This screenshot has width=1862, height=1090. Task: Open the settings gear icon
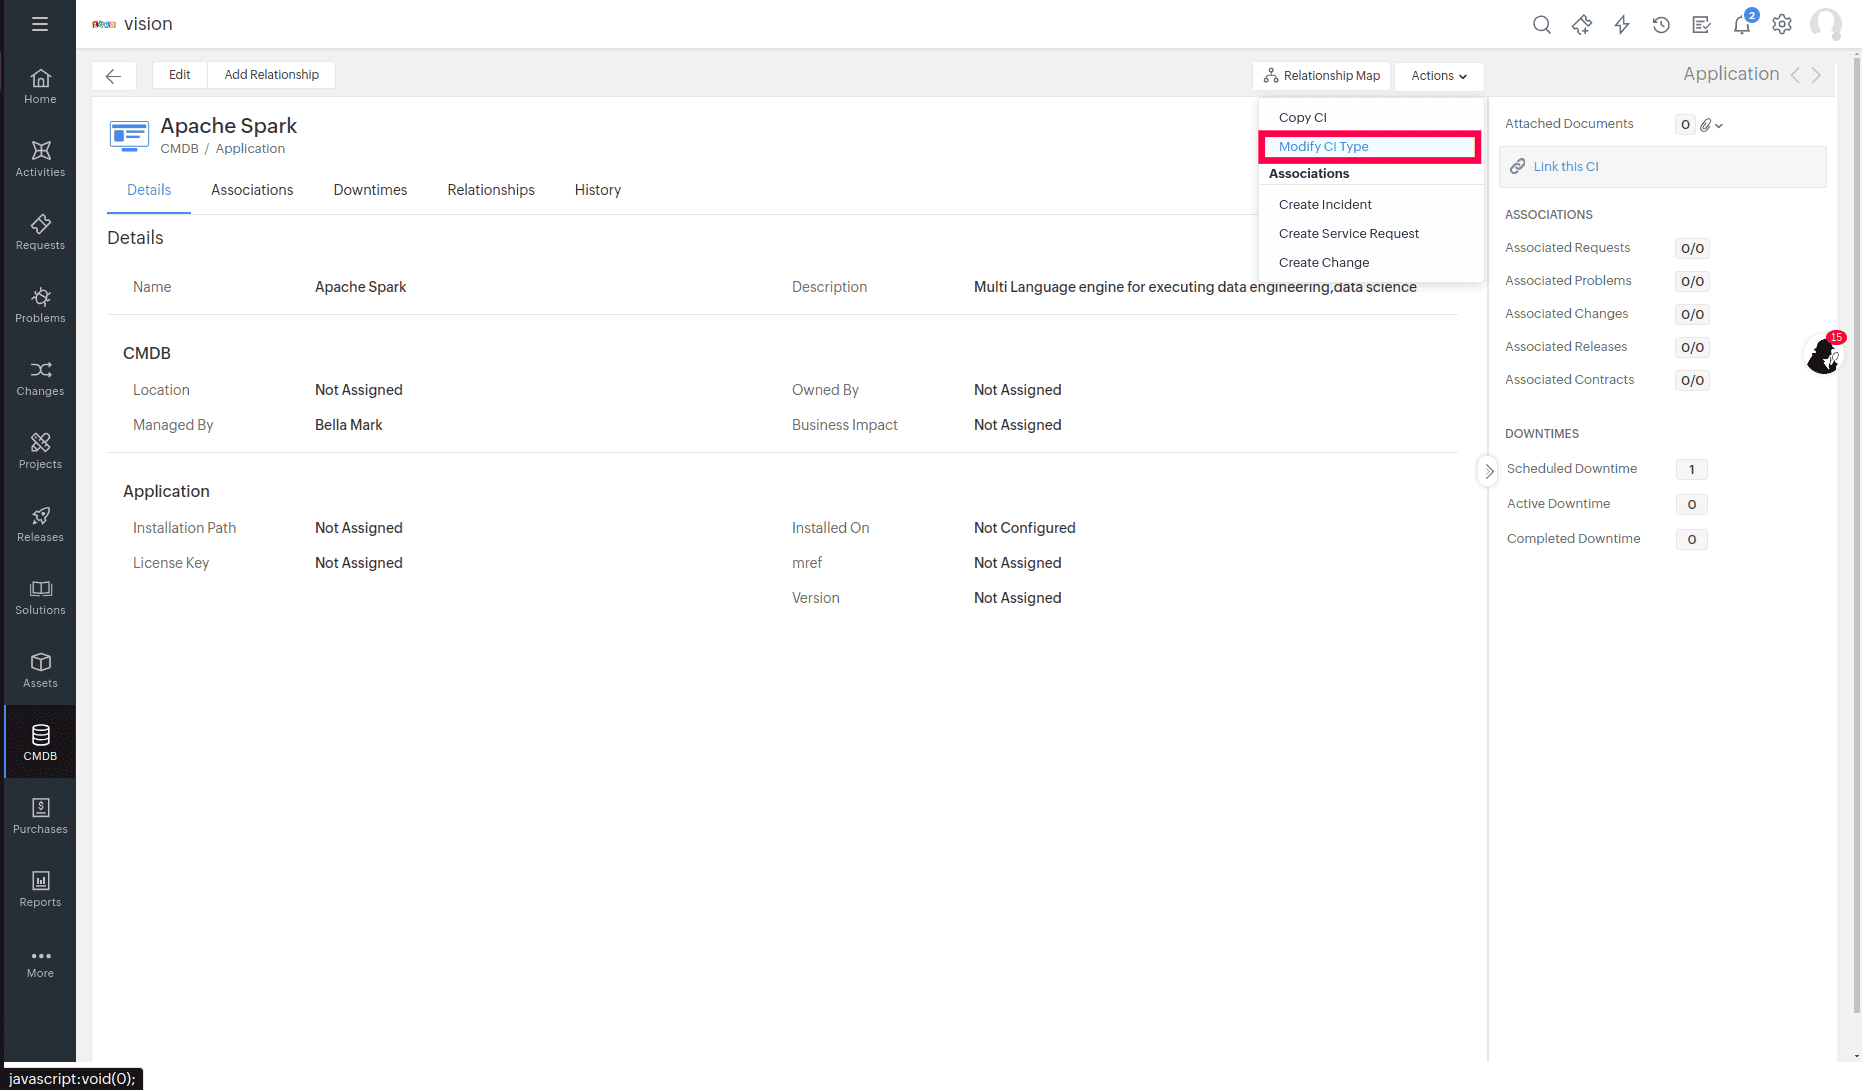coord(1781,25)
